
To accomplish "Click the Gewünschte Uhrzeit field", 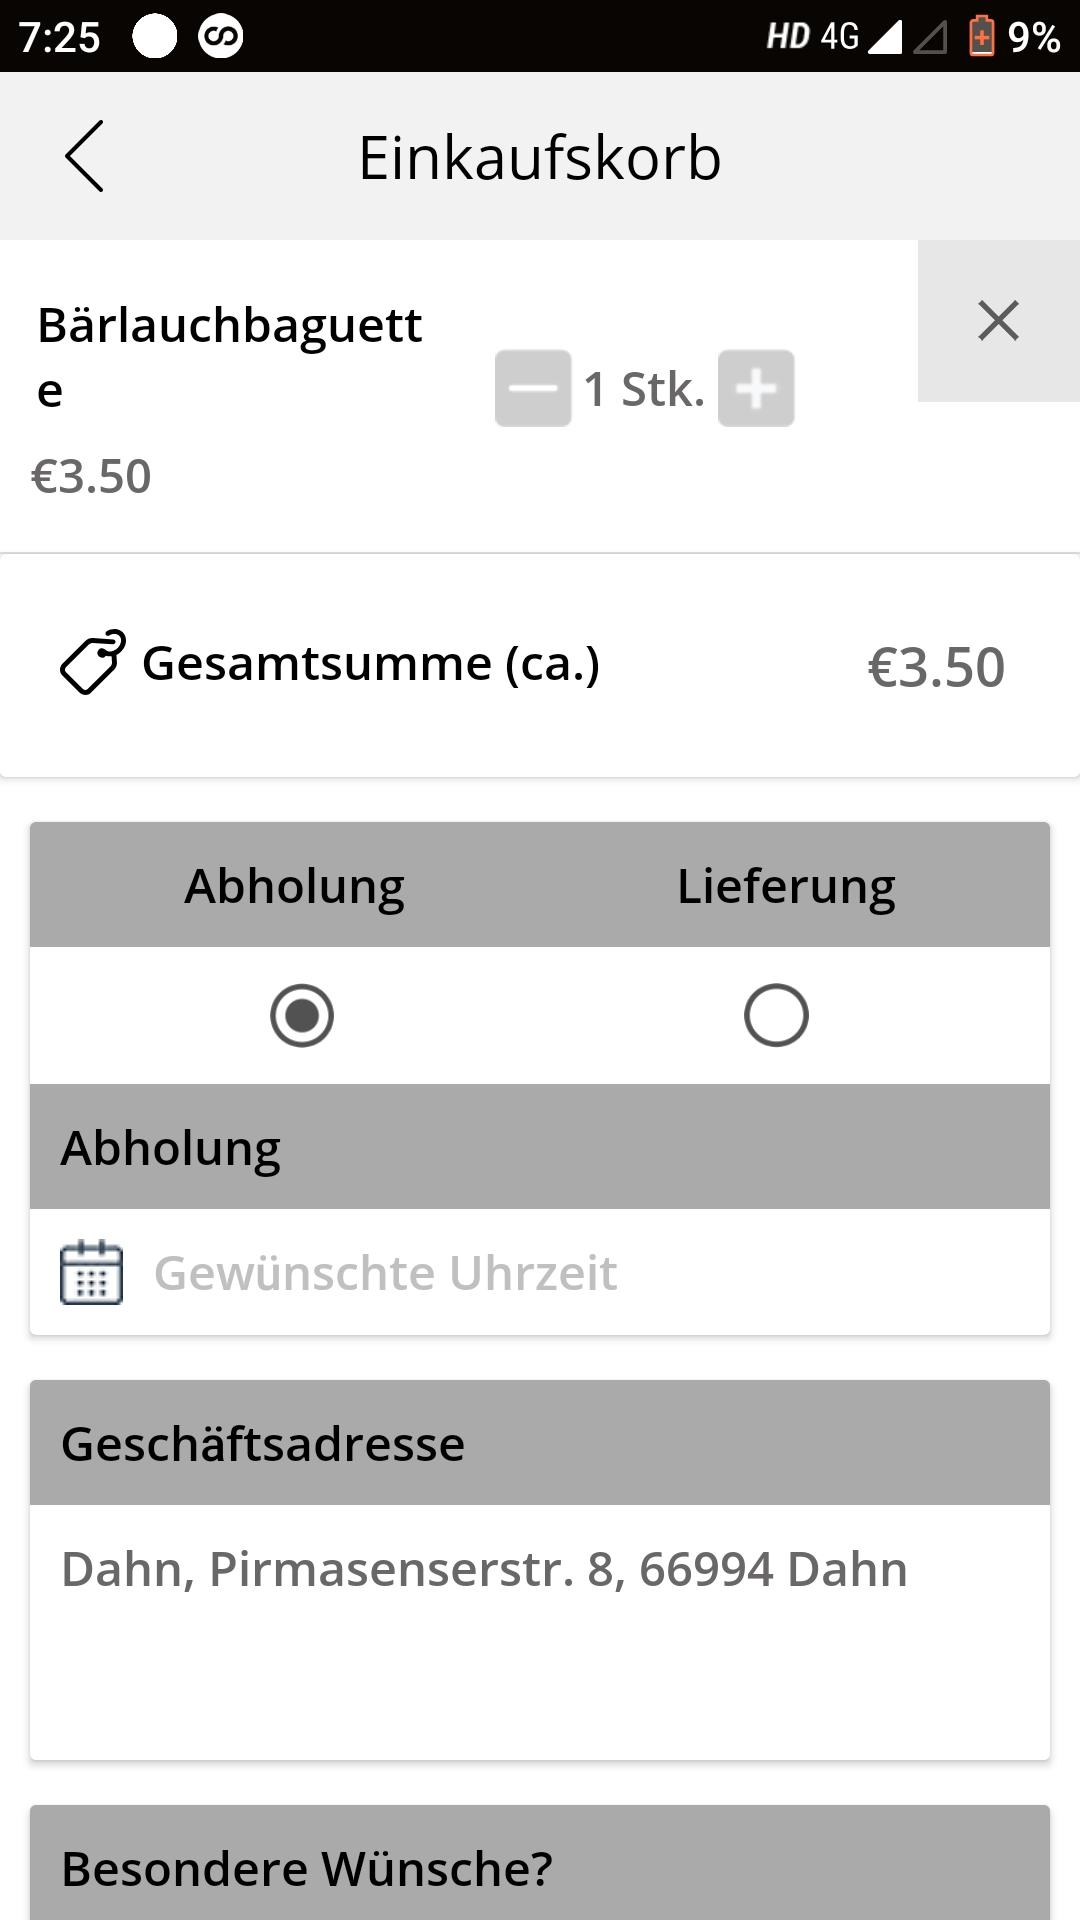I will [540, 1272].
